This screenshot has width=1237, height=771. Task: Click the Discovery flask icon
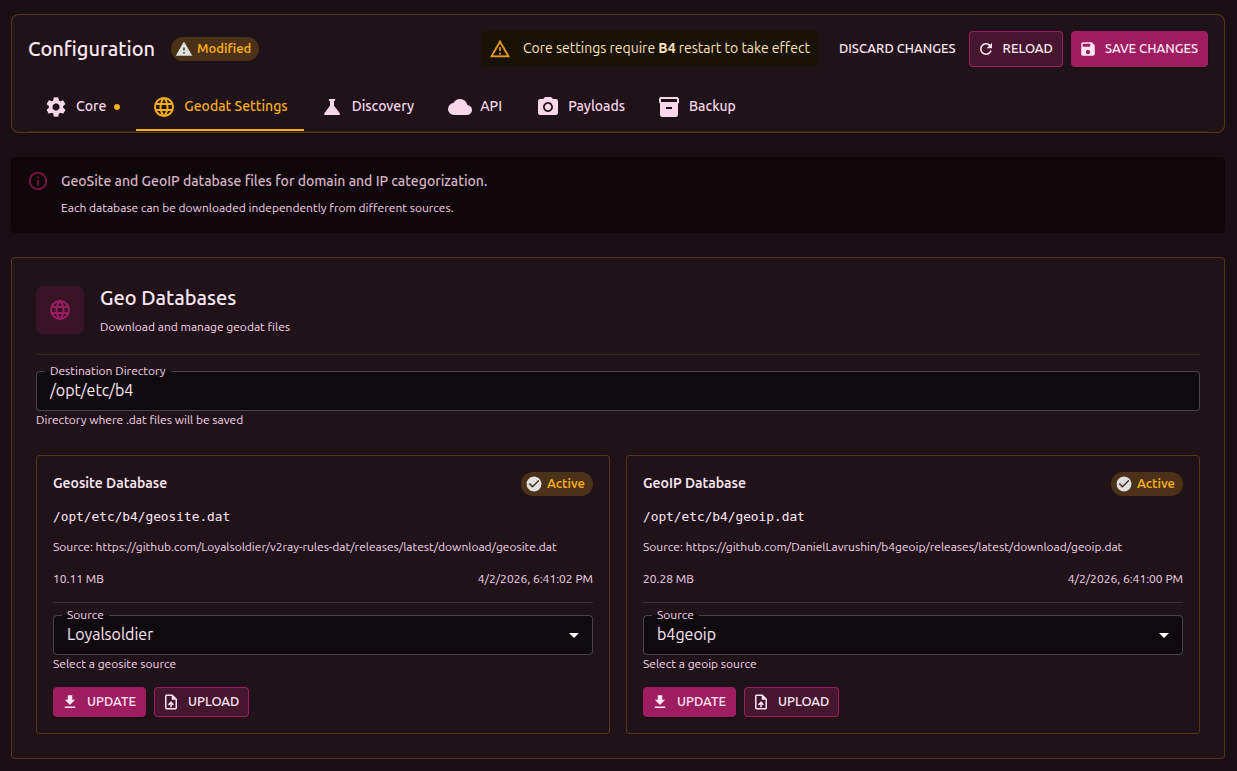[332, 106]
